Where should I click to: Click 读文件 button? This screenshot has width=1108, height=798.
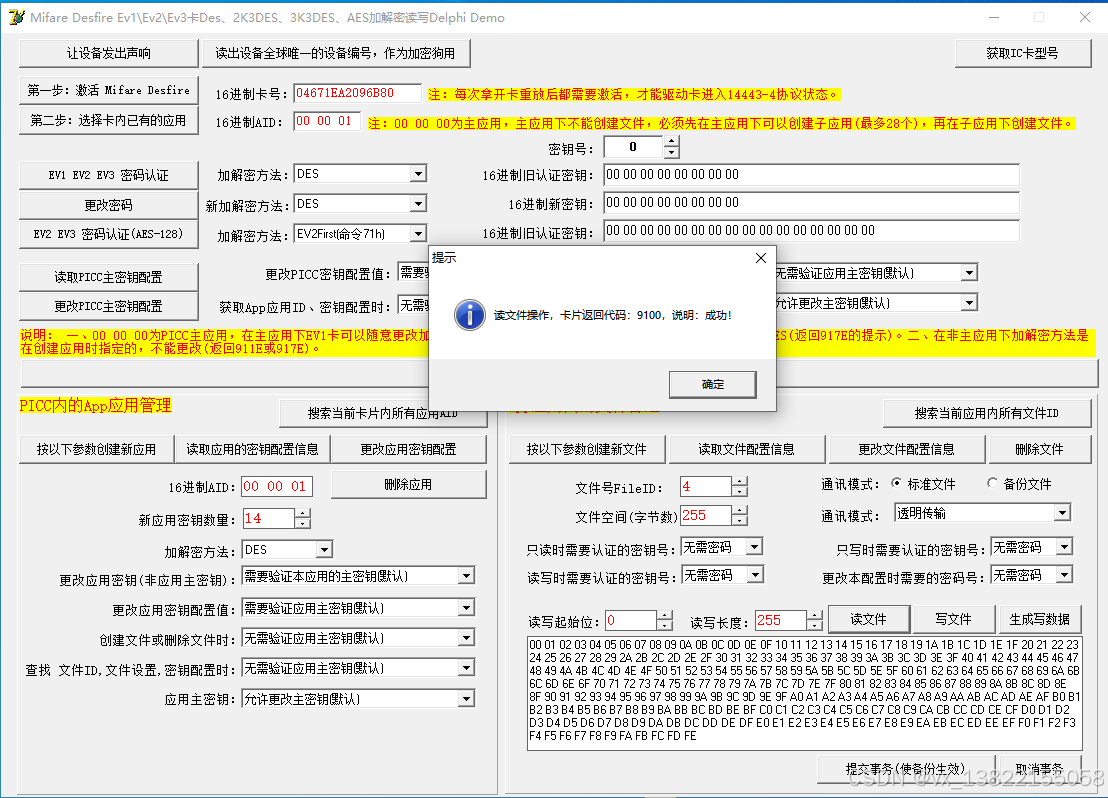[868, 619]
